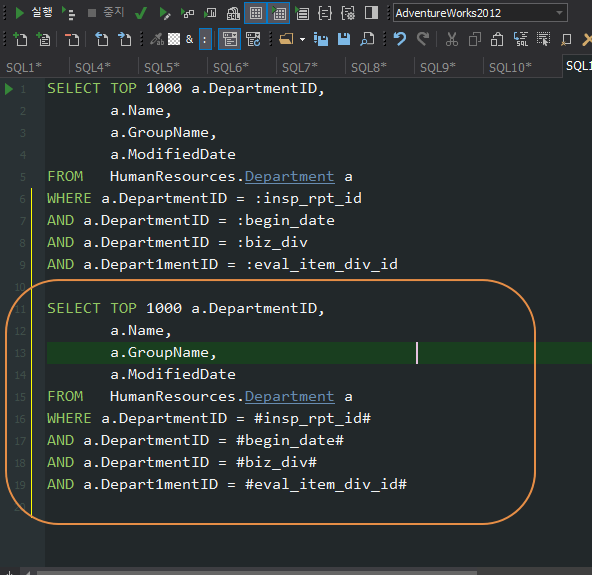Viewport: 592px width, 575px height.
Task: Click the 중지 stop button
Action: [105, 13]
